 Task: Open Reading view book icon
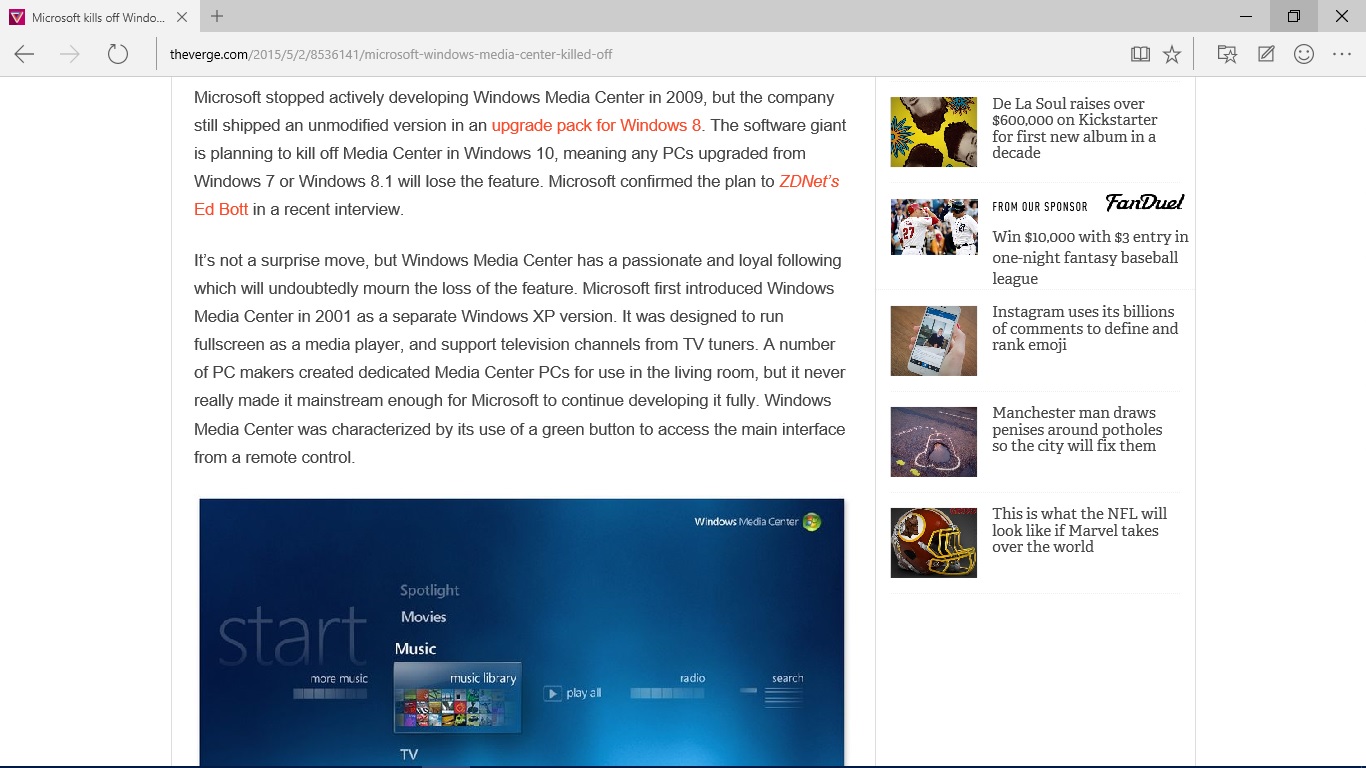1140,55
